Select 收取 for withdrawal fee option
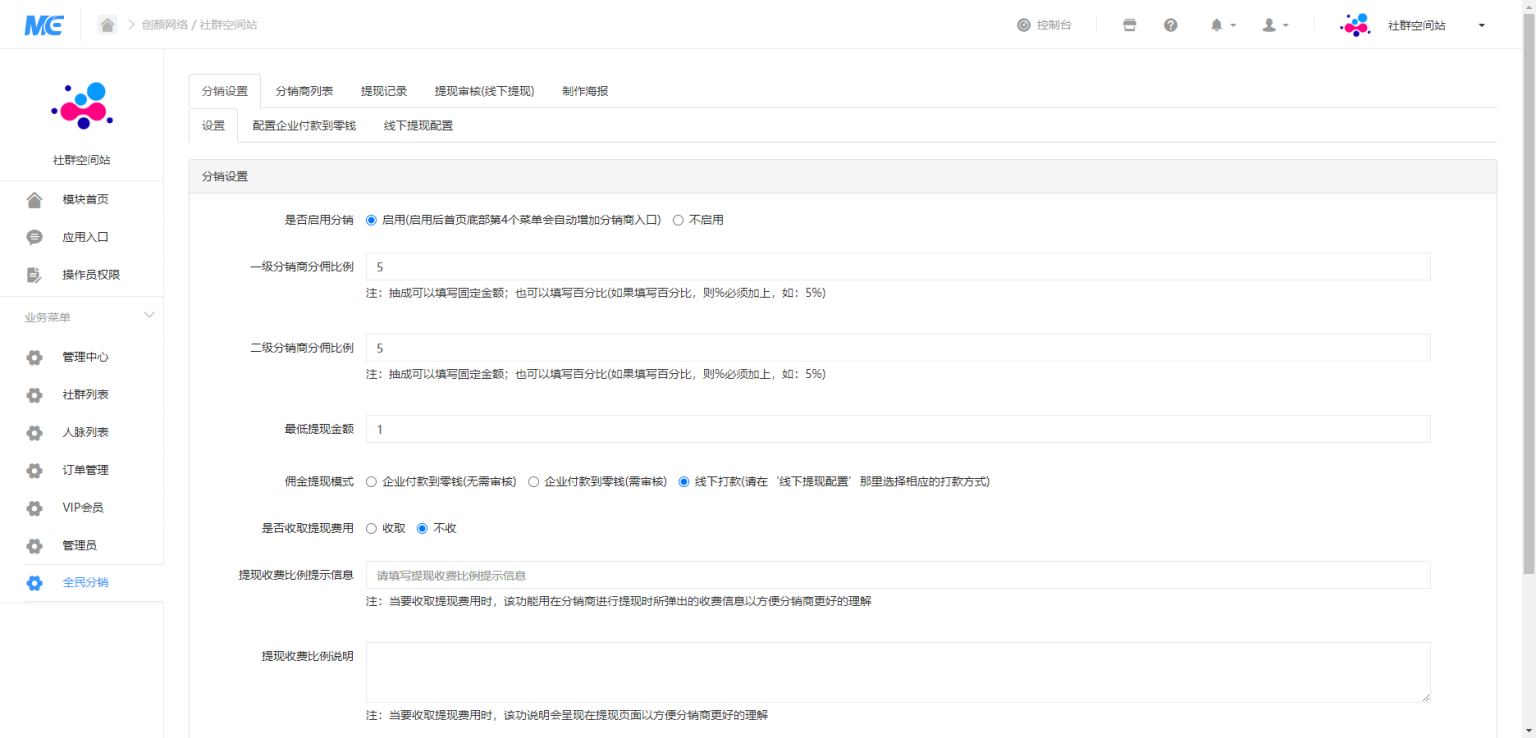 point(372,529)
